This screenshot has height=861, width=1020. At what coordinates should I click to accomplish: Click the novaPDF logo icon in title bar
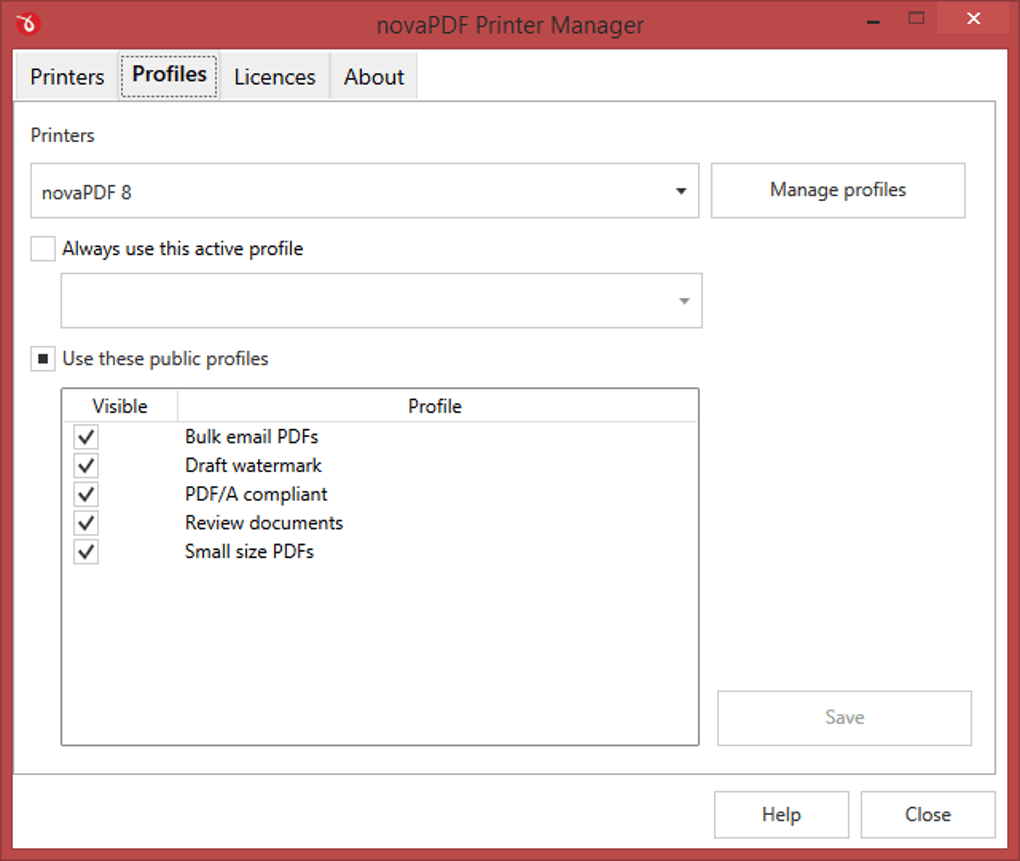28,24
